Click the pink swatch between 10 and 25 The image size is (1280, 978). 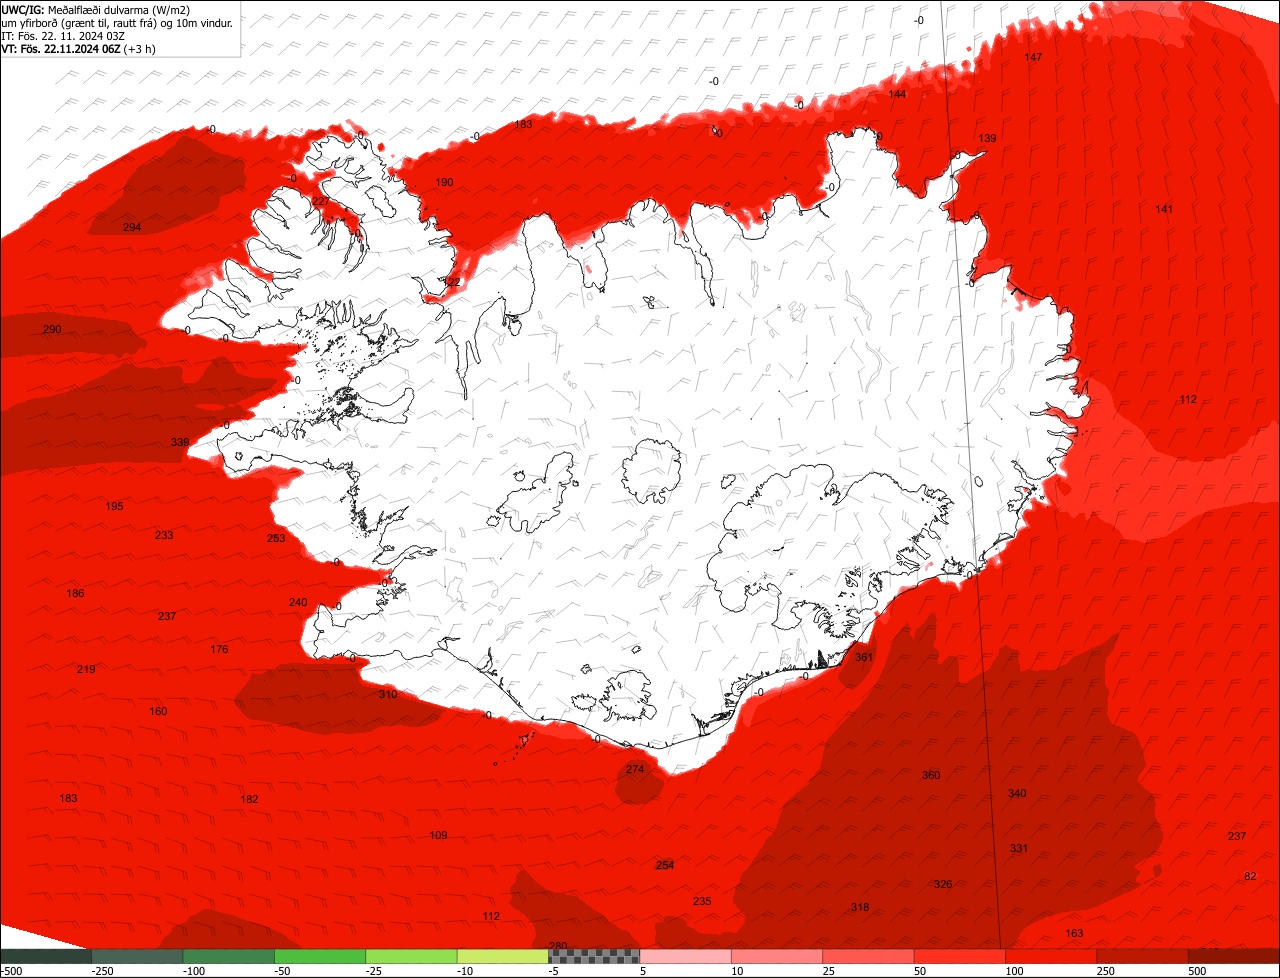[x=777, y=956]
